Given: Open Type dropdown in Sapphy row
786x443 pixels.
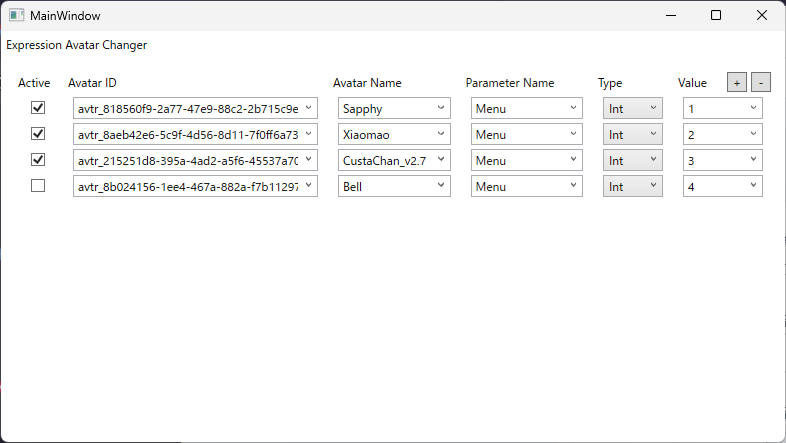Looking at the screenshot, I should pos(633,108).
